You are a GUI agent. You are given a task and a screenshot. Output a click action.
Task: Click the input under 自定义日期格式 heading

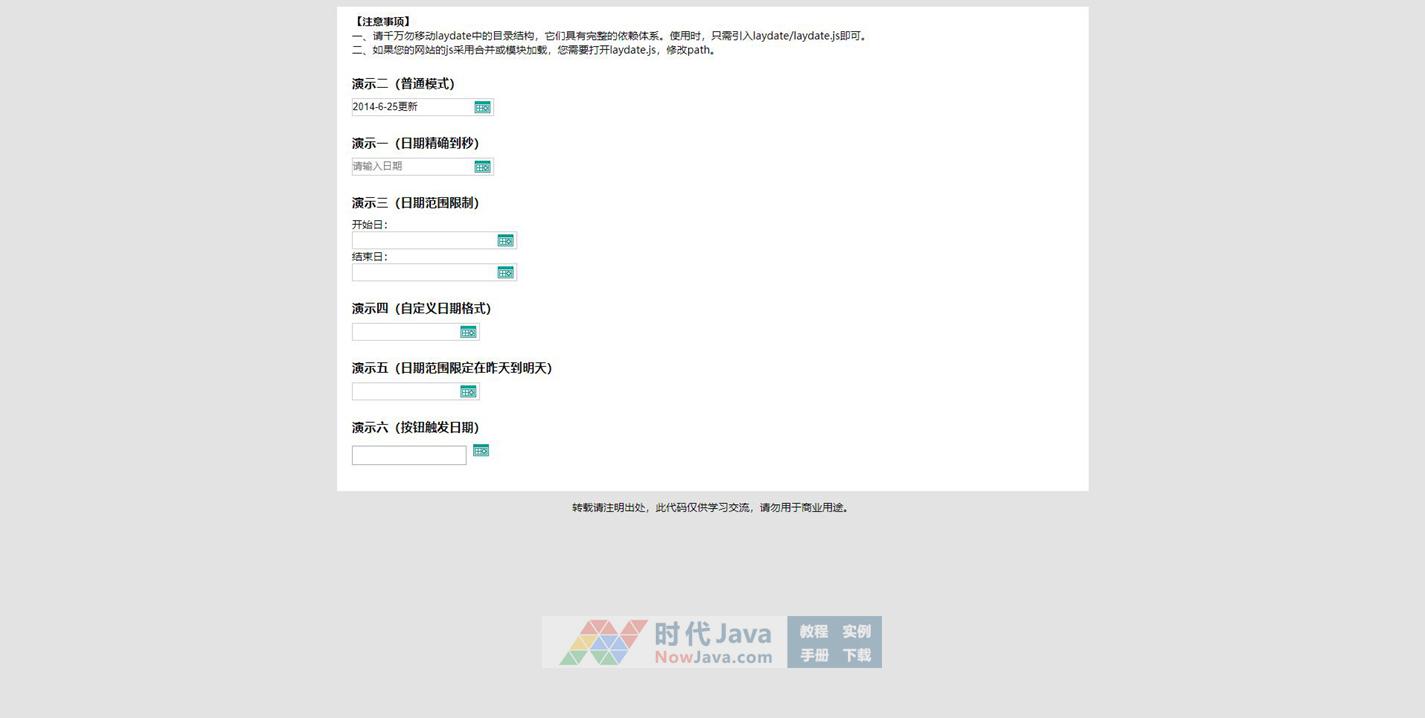pos(405,332)
